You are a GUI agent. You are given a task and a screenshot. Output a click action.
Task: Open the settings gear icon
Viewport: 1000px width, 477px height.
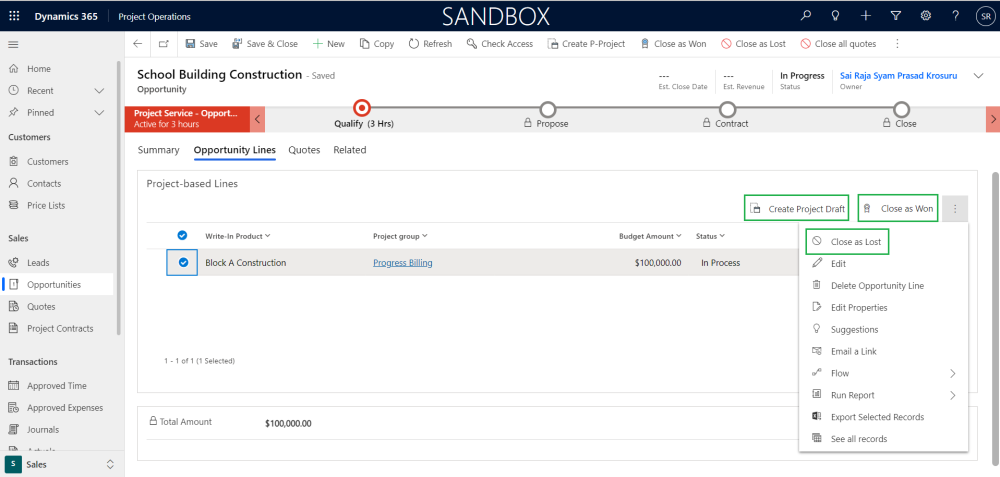click(x=925, y=16)
